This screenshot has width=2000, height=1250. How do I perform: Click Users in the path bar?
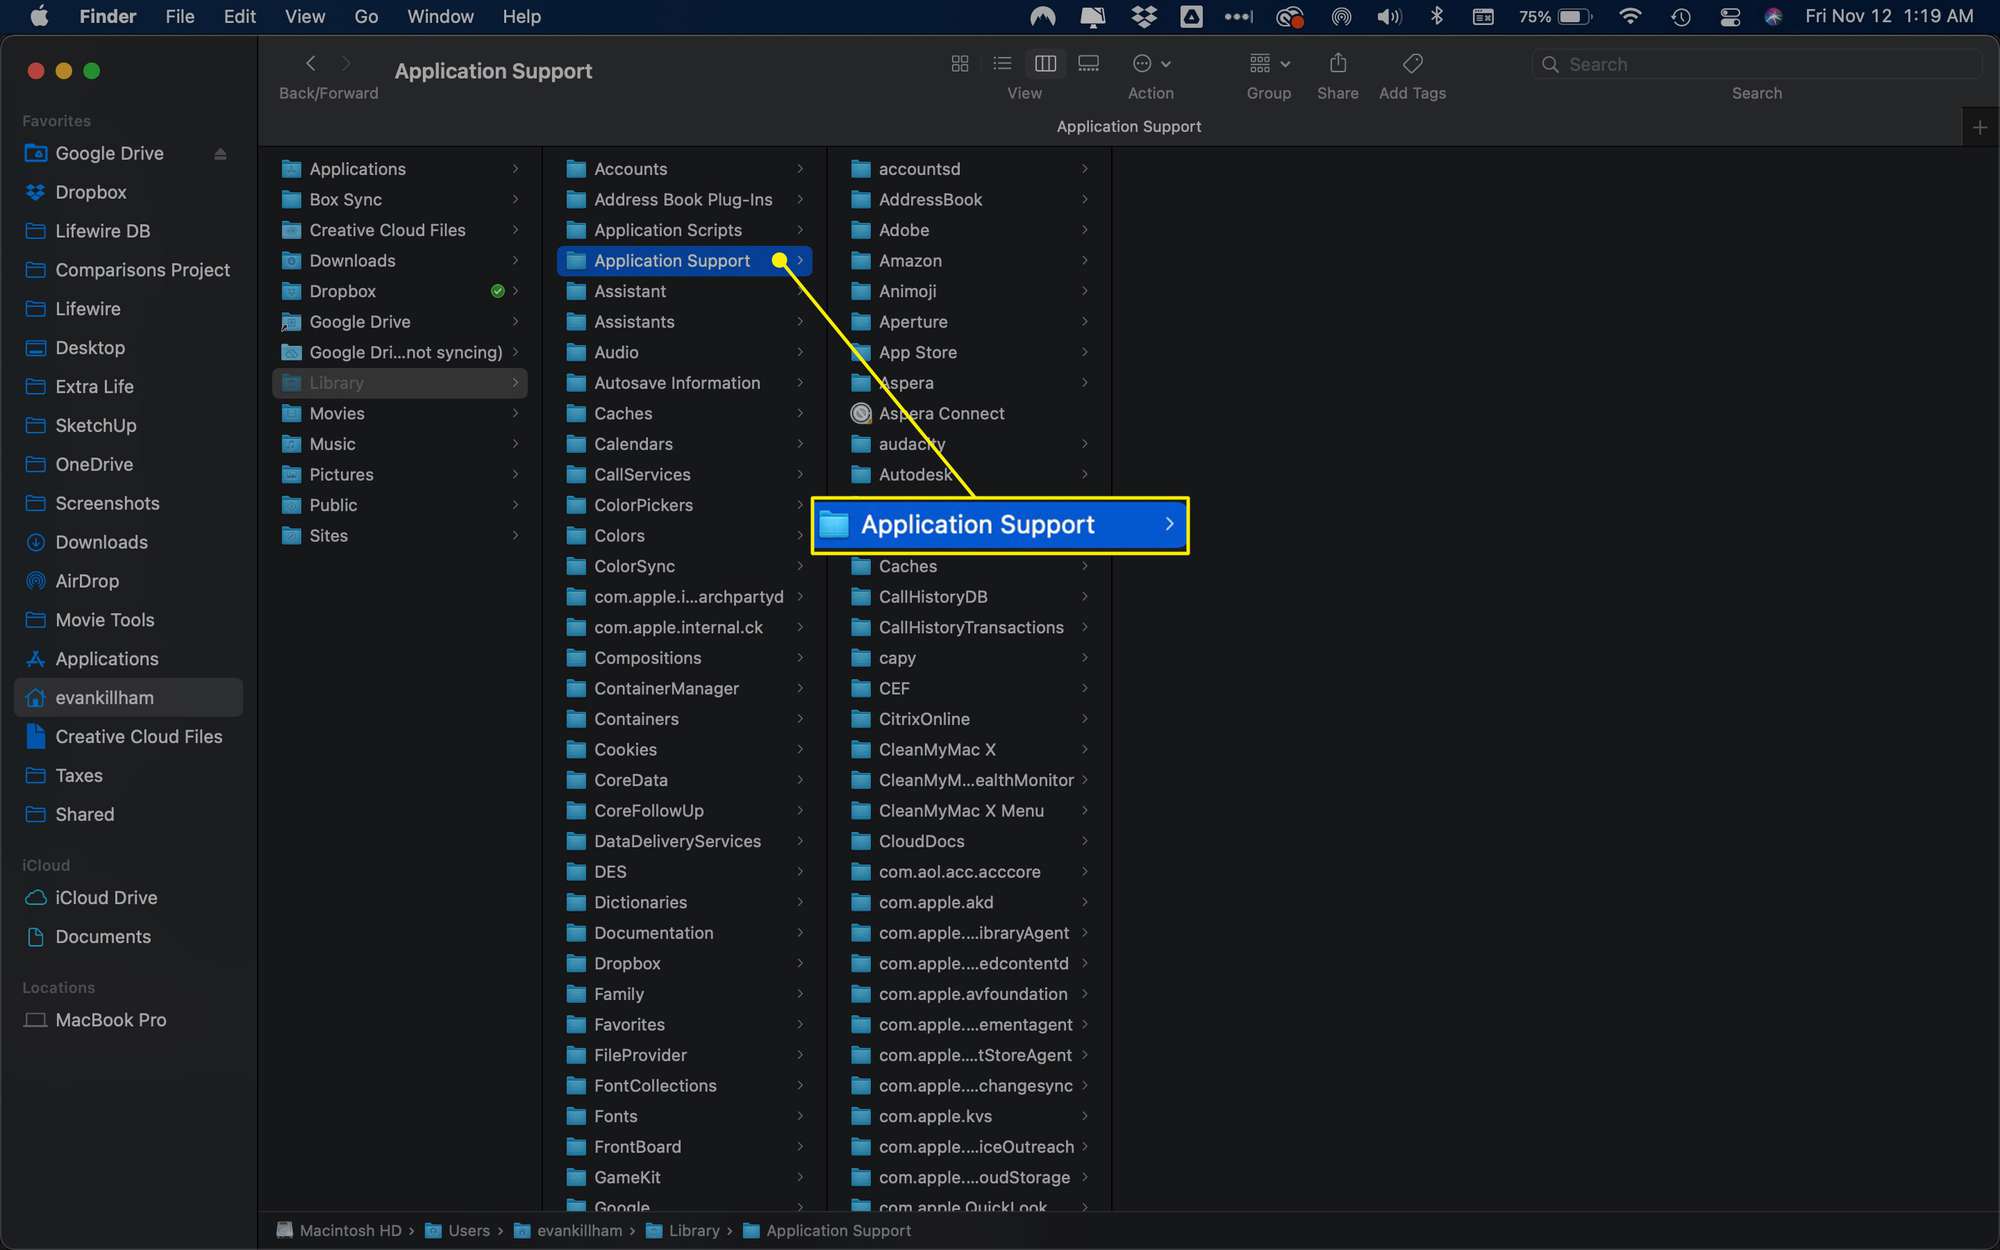(457, 1231)
